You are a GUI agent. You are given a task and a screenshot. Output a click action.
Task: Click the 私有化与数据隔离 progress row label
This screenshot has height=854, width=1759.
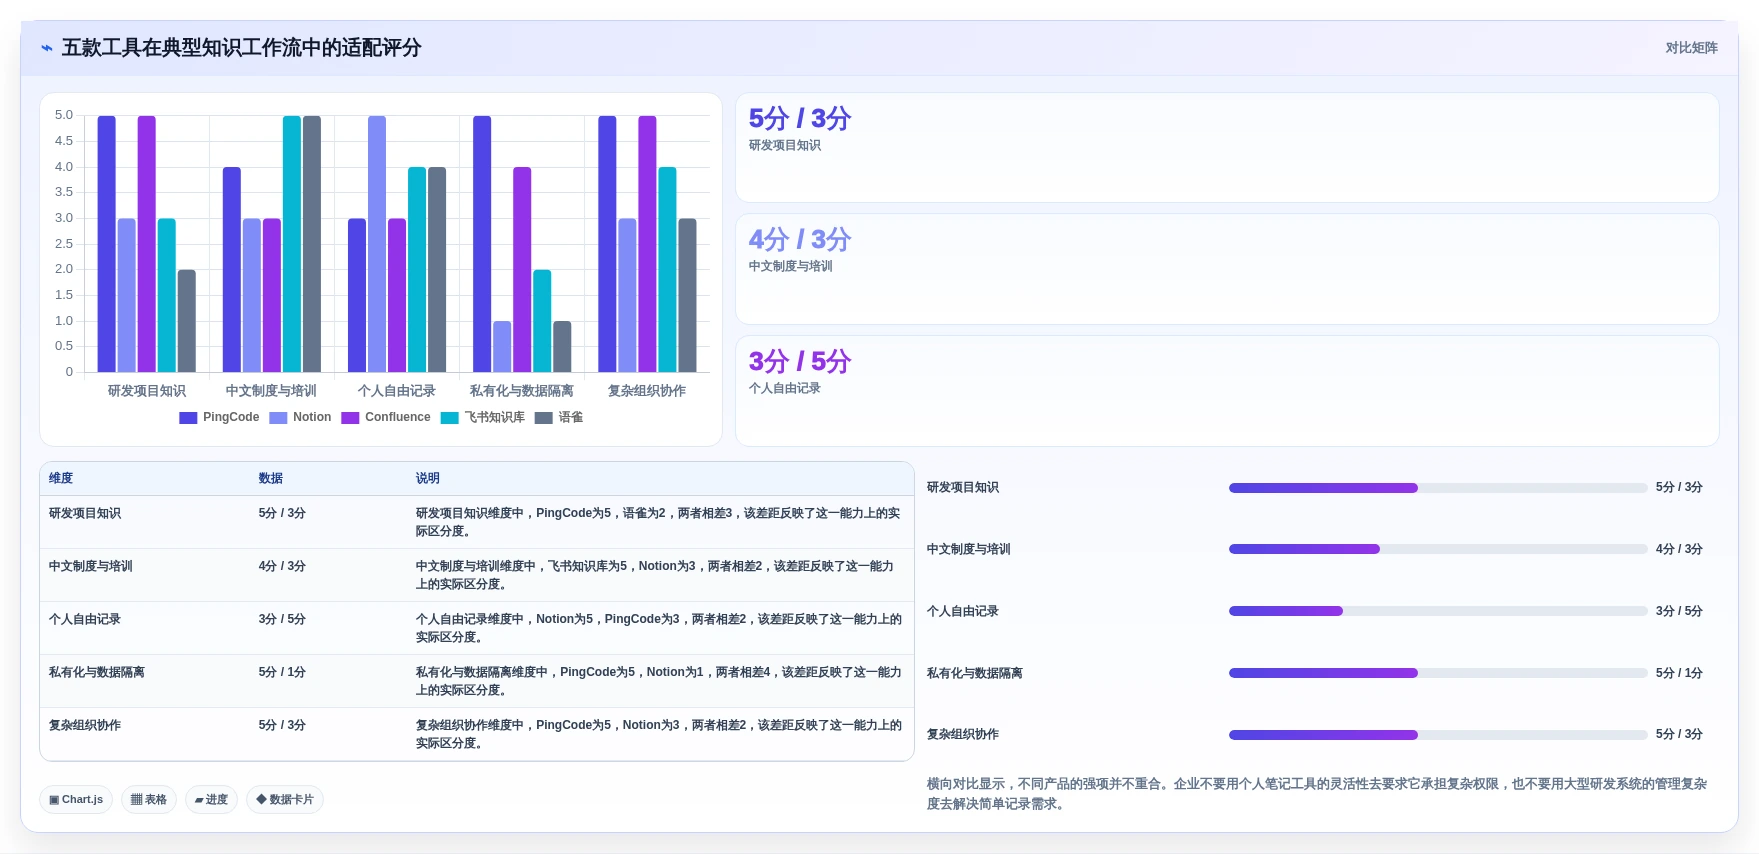pyautogui.click(x=975, y=674)
